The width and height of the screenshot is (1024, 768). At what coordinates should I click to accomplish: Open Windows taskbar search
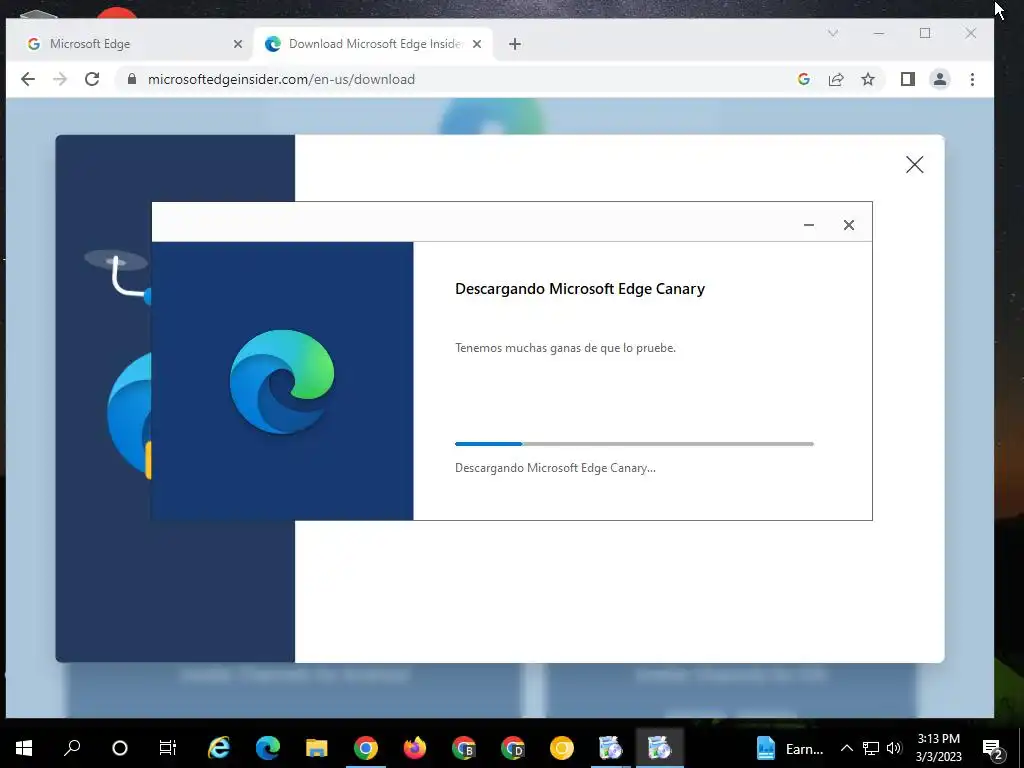point(72,748)
